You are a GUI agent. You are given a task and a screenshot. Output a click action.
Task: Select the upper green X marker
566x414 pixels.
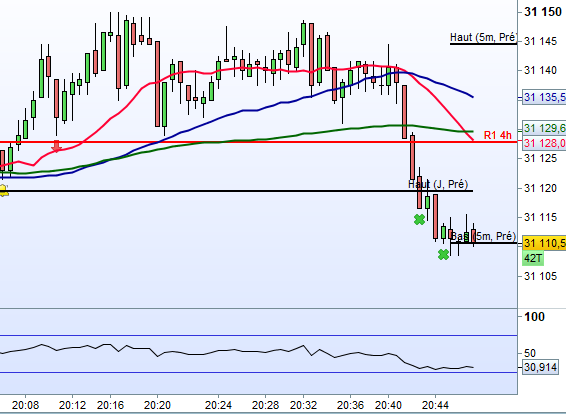click(x=419, y=219)
